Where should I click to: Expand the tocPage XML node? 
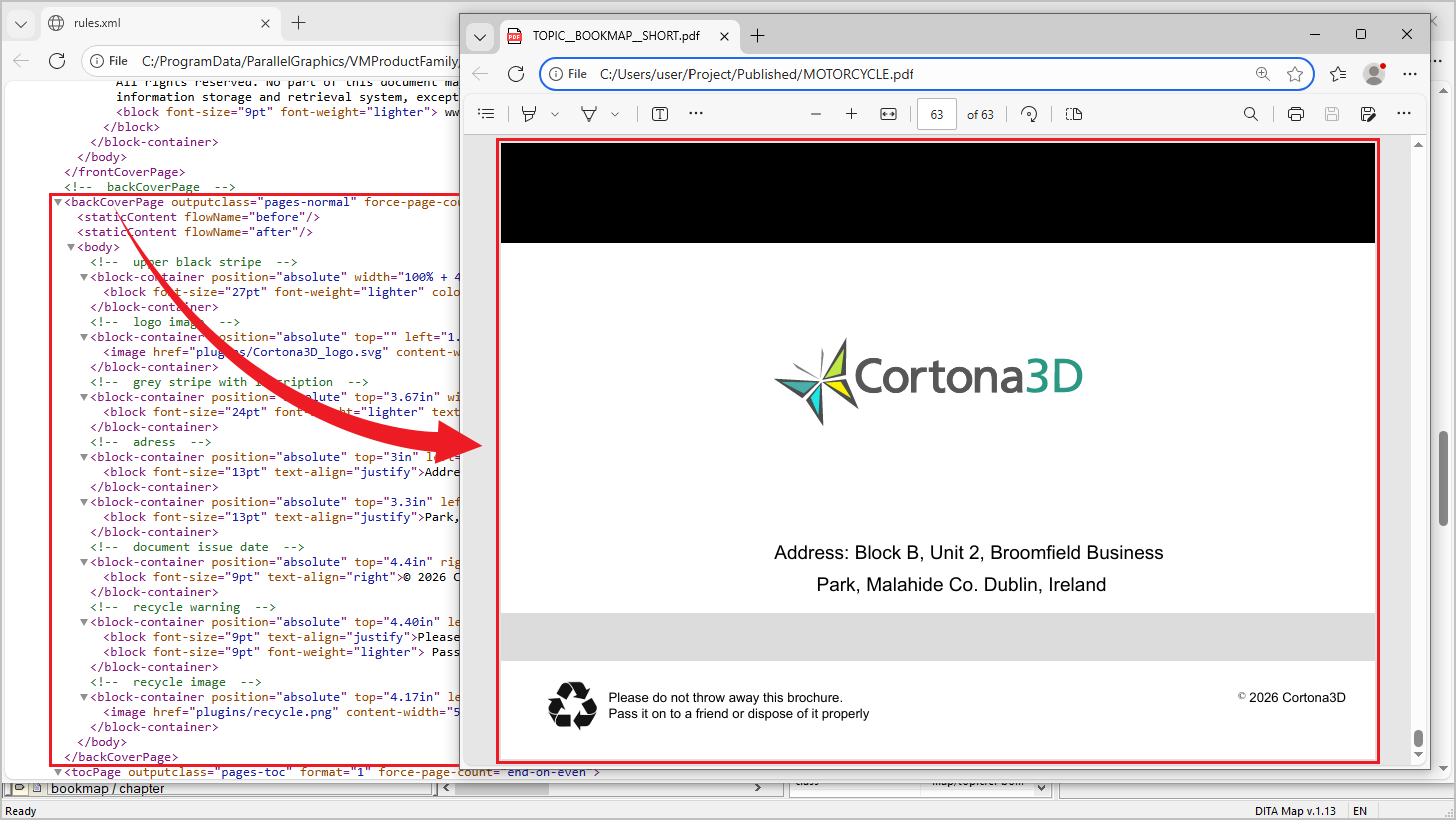coord(58,772)
